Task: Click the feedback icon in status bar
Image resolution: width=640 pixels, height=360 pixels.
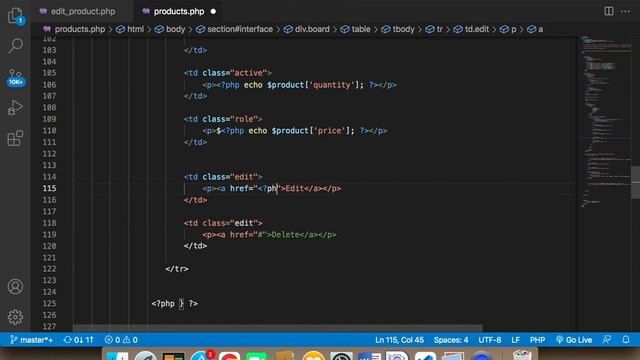Action: tap(607, 340)
